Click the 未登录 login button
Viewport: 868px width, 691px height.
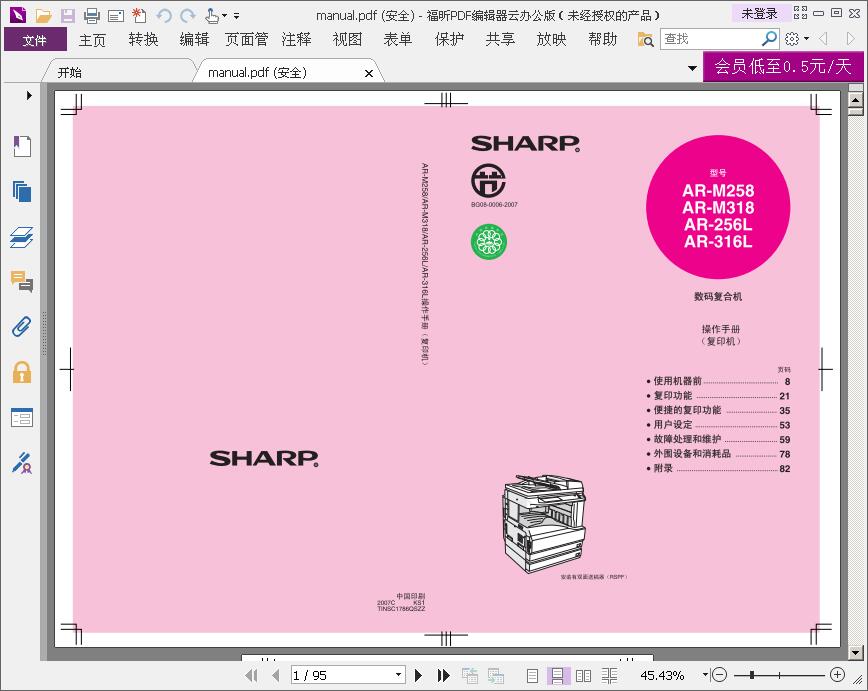759,14
